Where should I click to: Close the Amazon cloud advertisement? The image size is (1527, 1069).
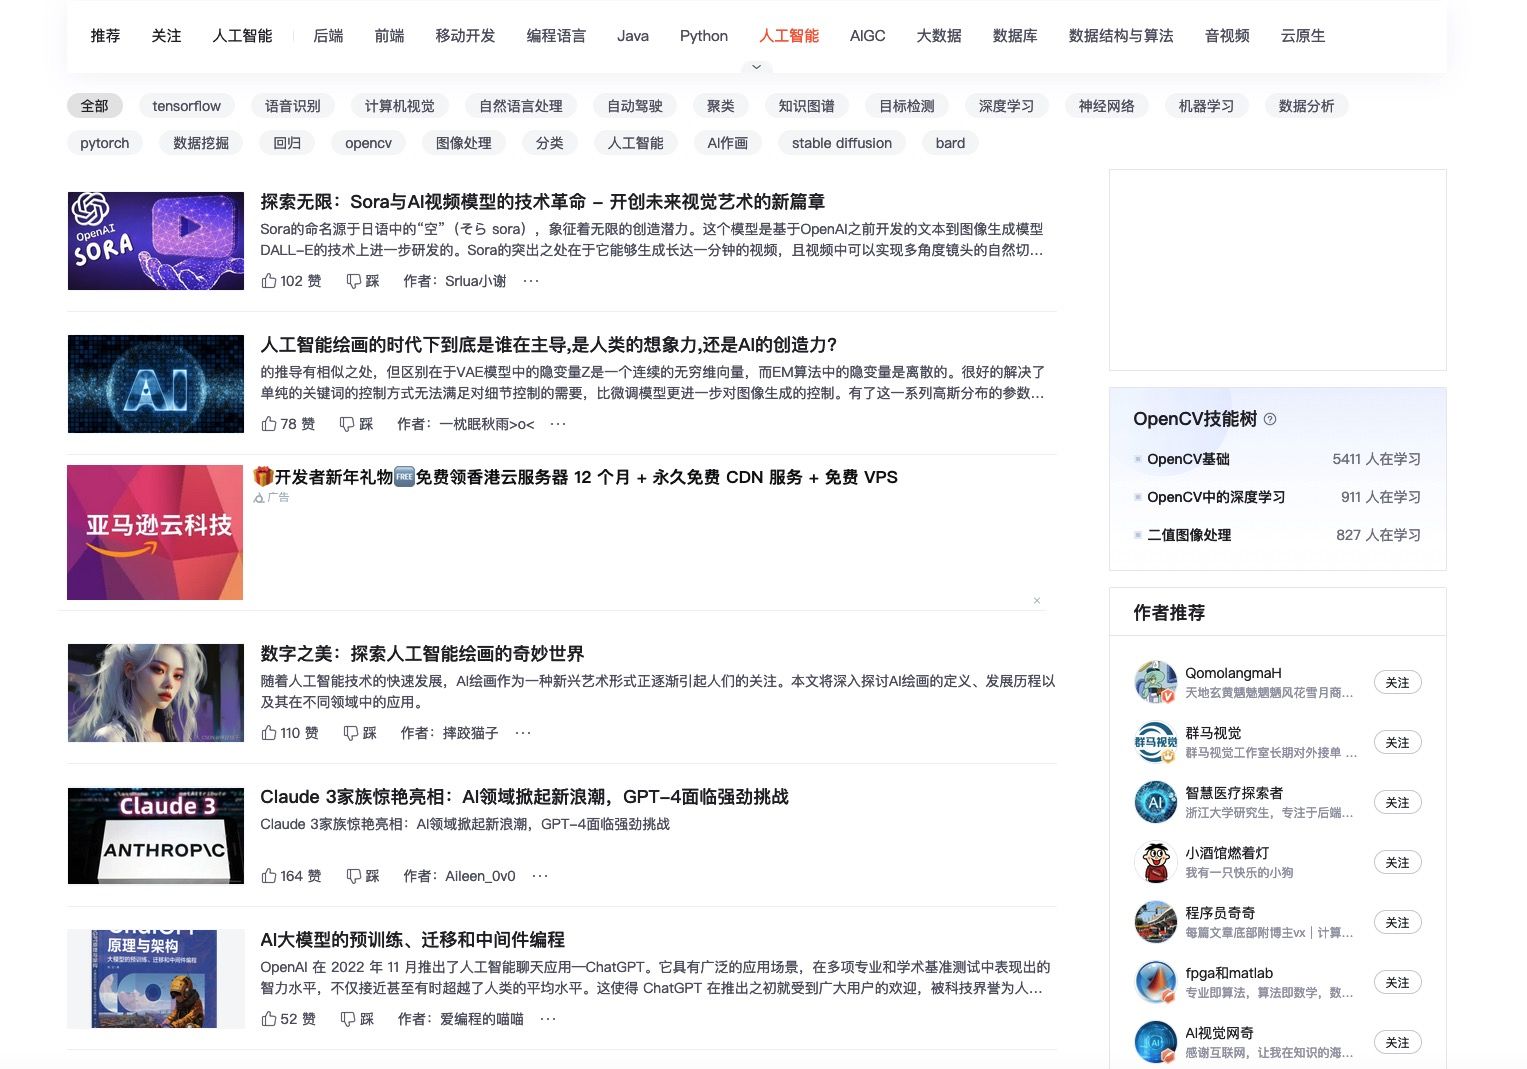pyautogui.click(x=1037, y=601)
